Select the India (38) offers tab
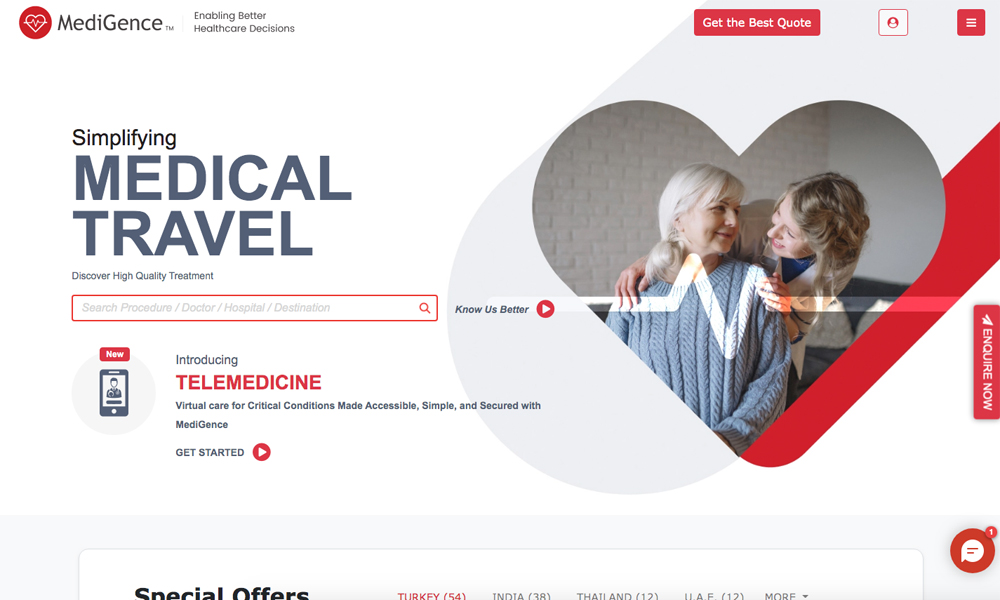The width and height of the screenshot is (1000, 600). tap(521, 596)
